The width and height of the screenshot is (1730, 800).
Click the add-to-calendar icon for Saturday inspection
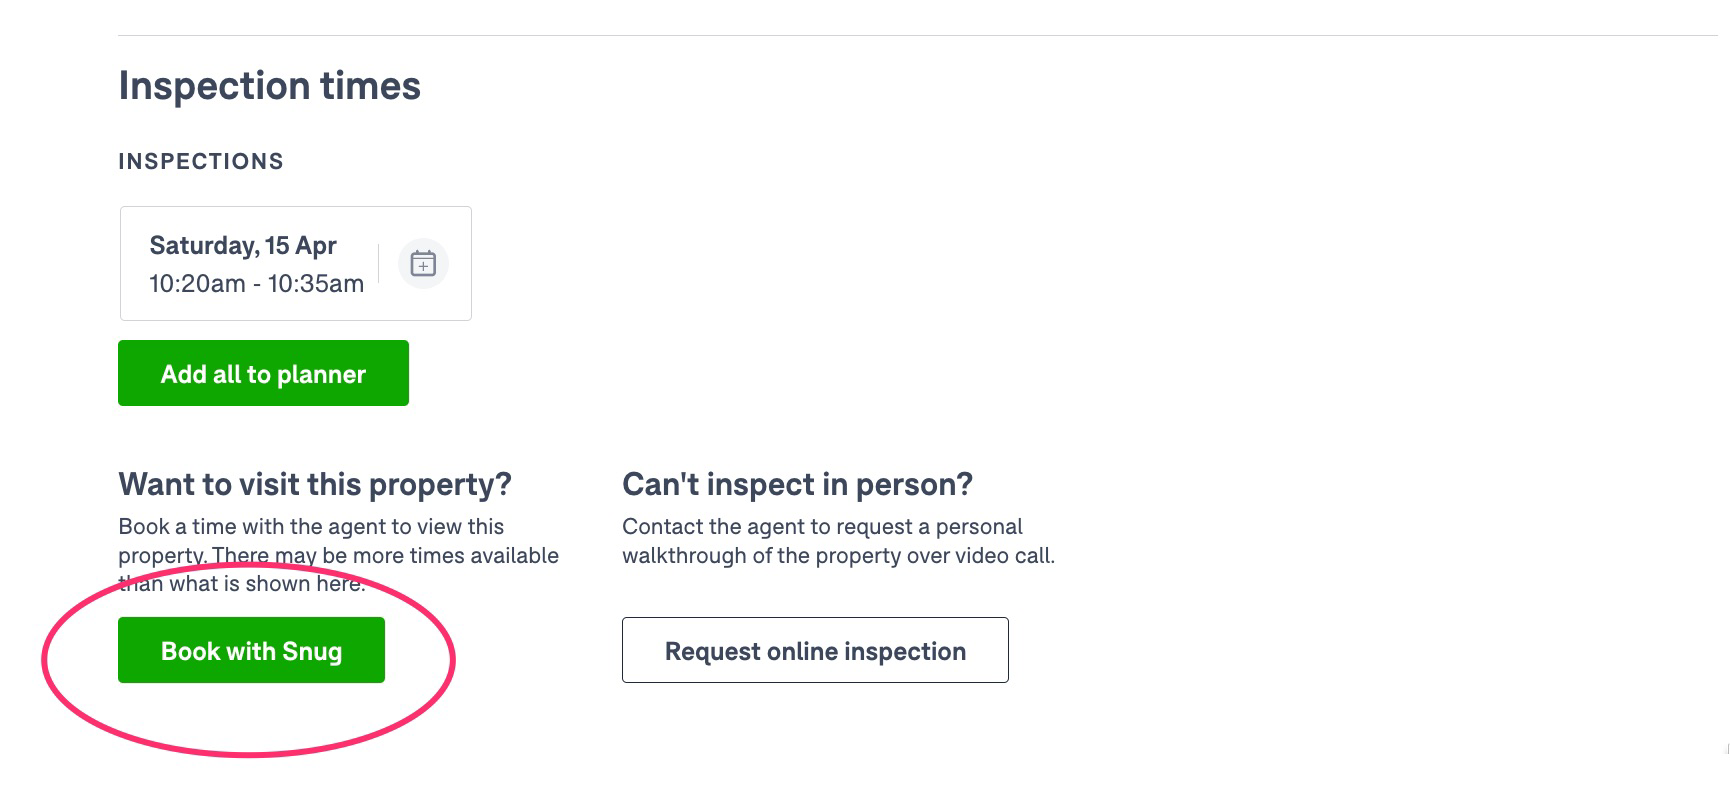pyautogui.click(x=423, y=264)
